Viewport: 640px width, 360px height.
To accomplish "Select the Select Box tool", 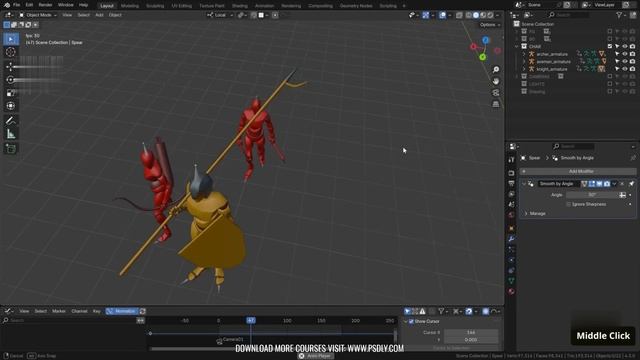I will coord(11,39).
